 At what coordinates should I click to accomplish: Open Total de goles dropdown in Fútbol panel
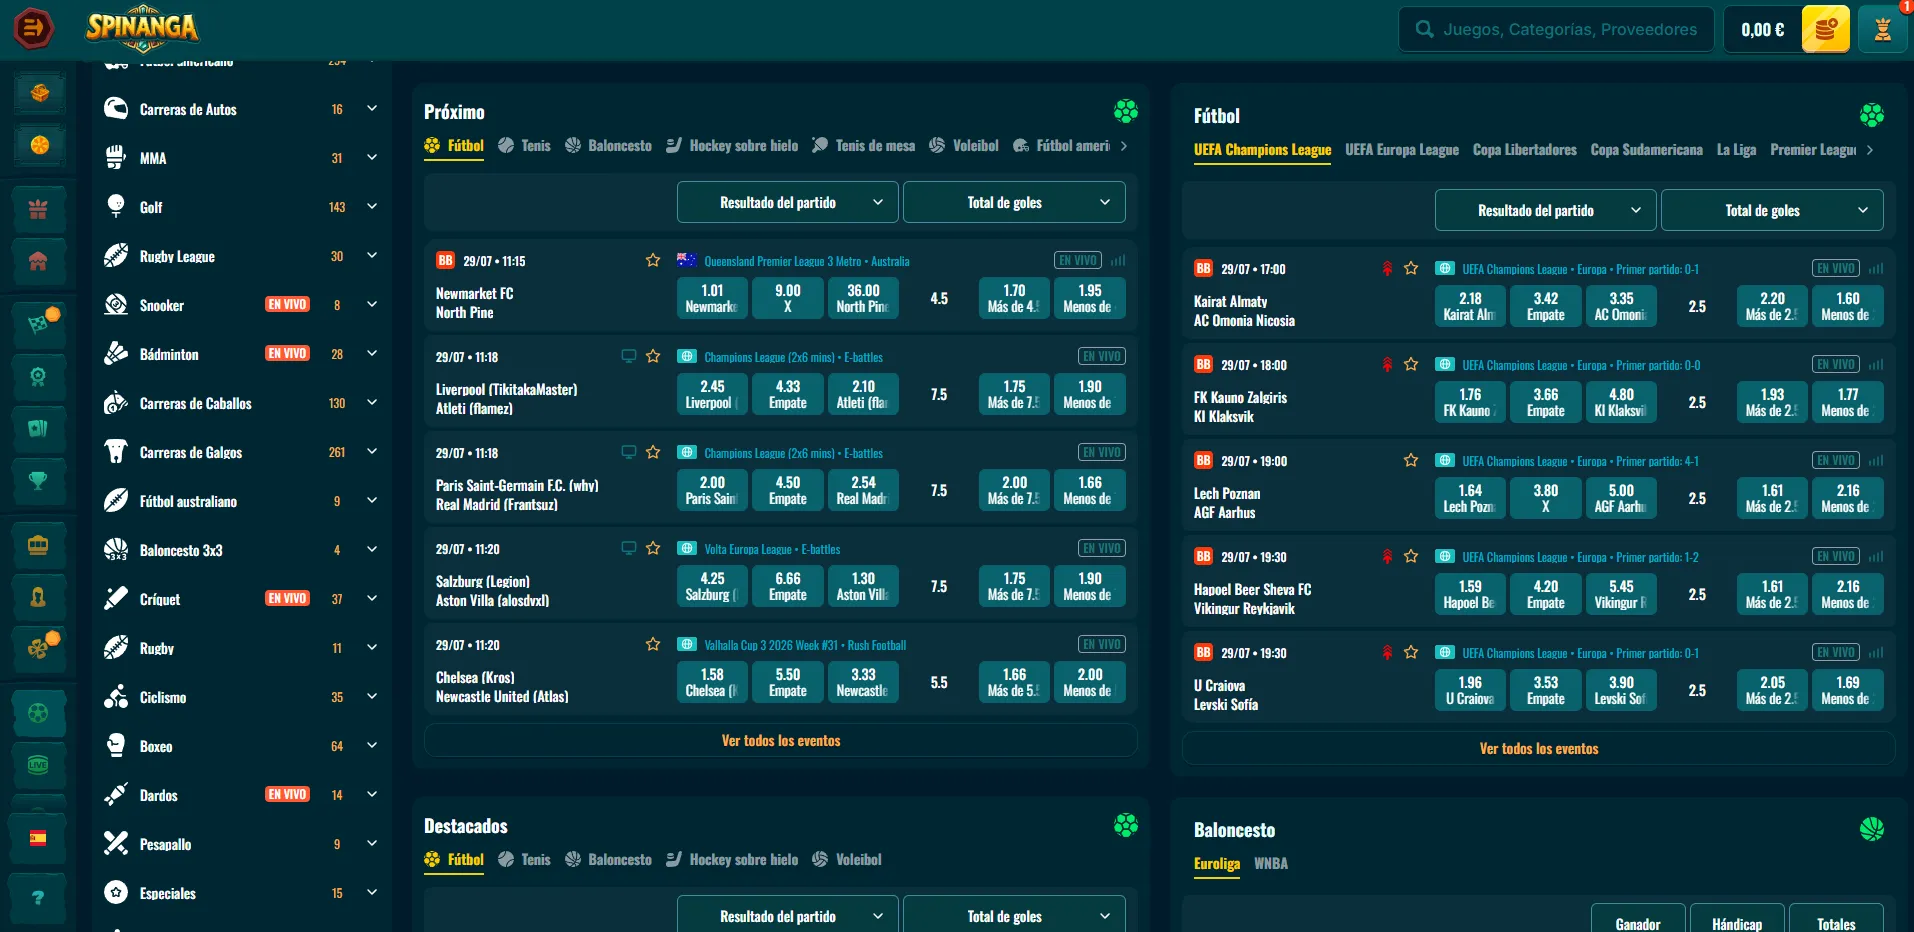tap(1772, 210)
